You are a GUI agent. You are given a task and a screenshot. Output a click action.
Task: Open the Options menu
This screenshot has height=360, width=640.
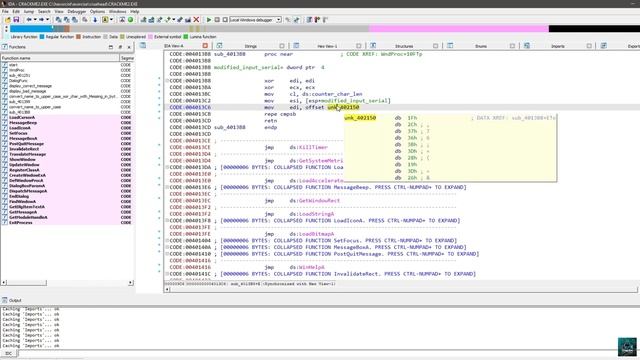97,11
